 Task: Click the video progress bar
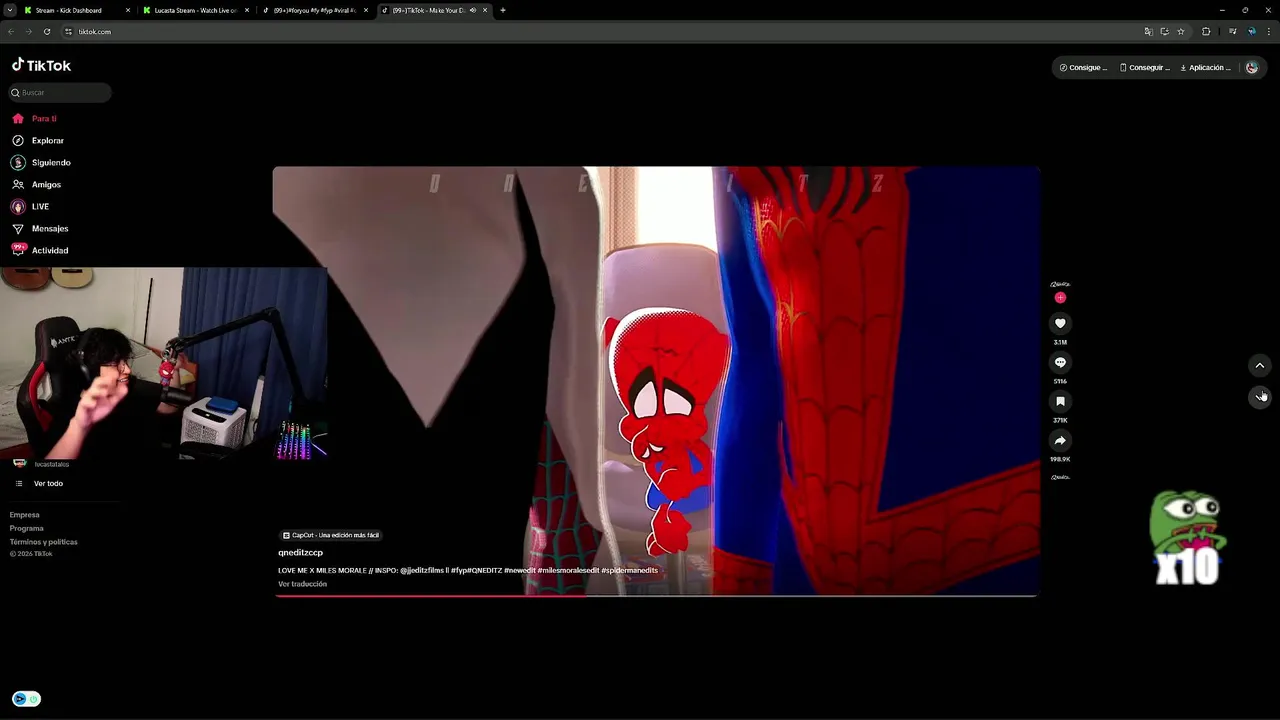pos(656,595)
